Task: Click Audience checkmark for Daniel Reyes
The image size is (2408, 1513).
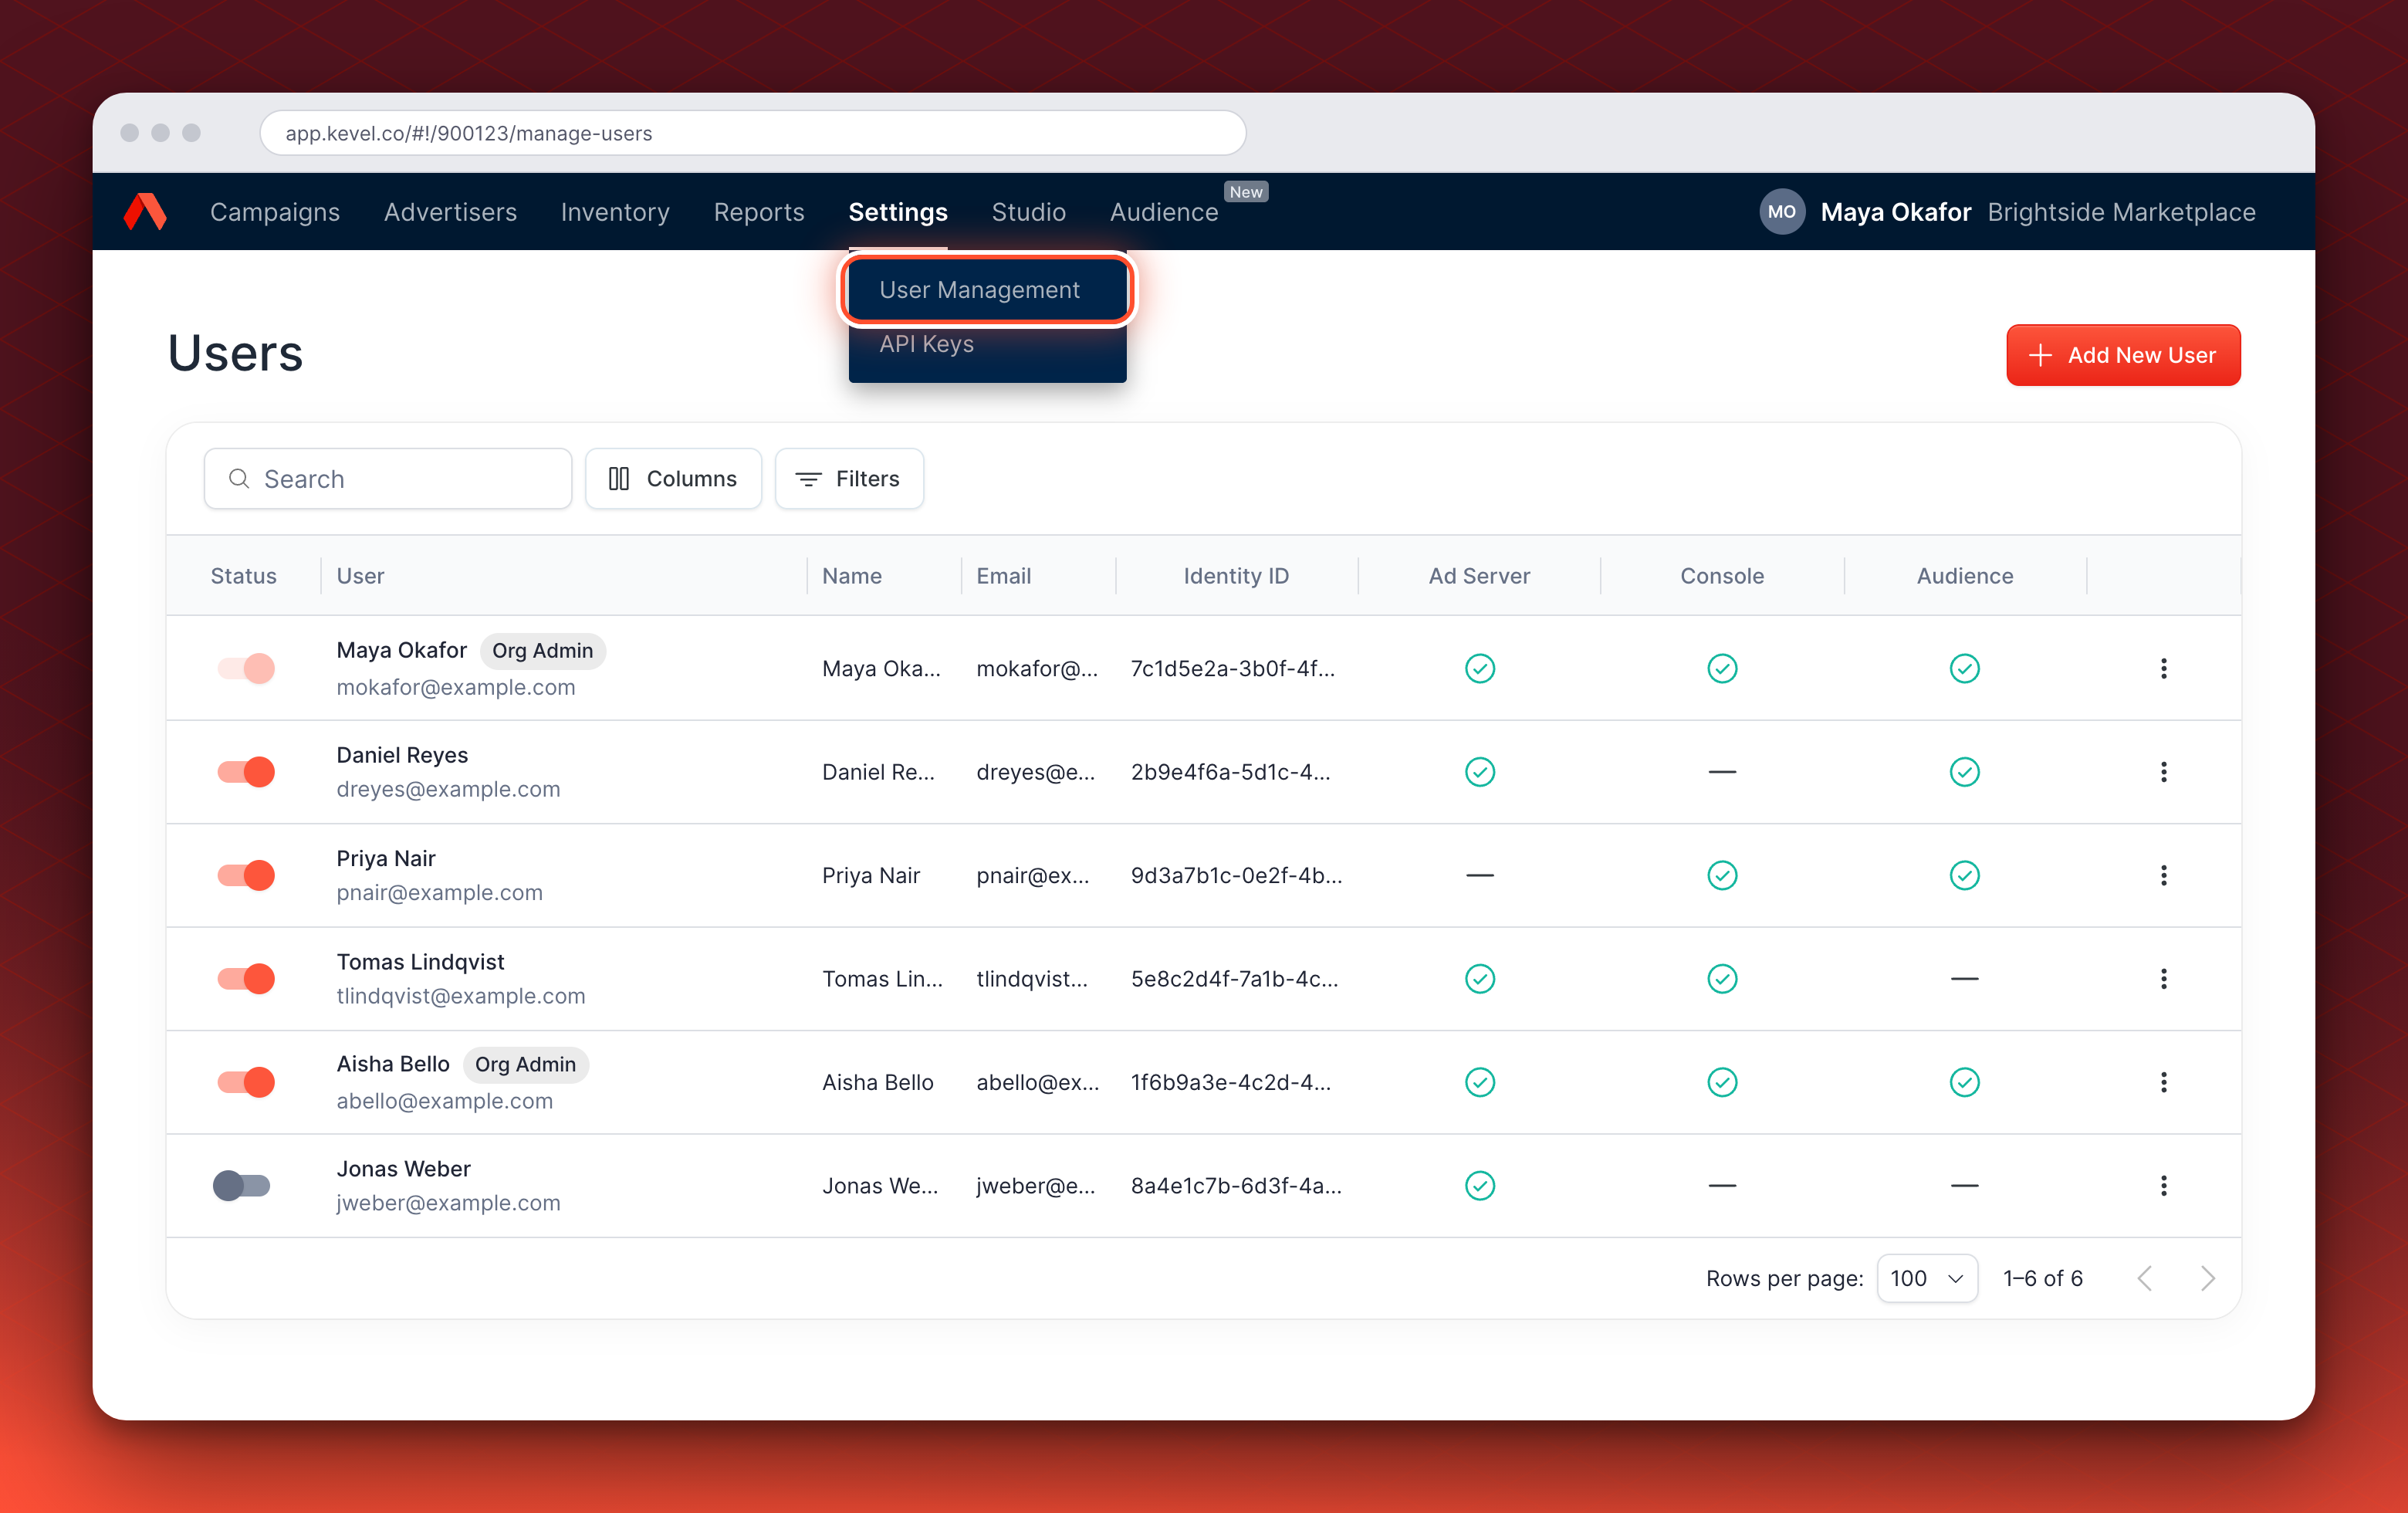Action: (1964, 772)
